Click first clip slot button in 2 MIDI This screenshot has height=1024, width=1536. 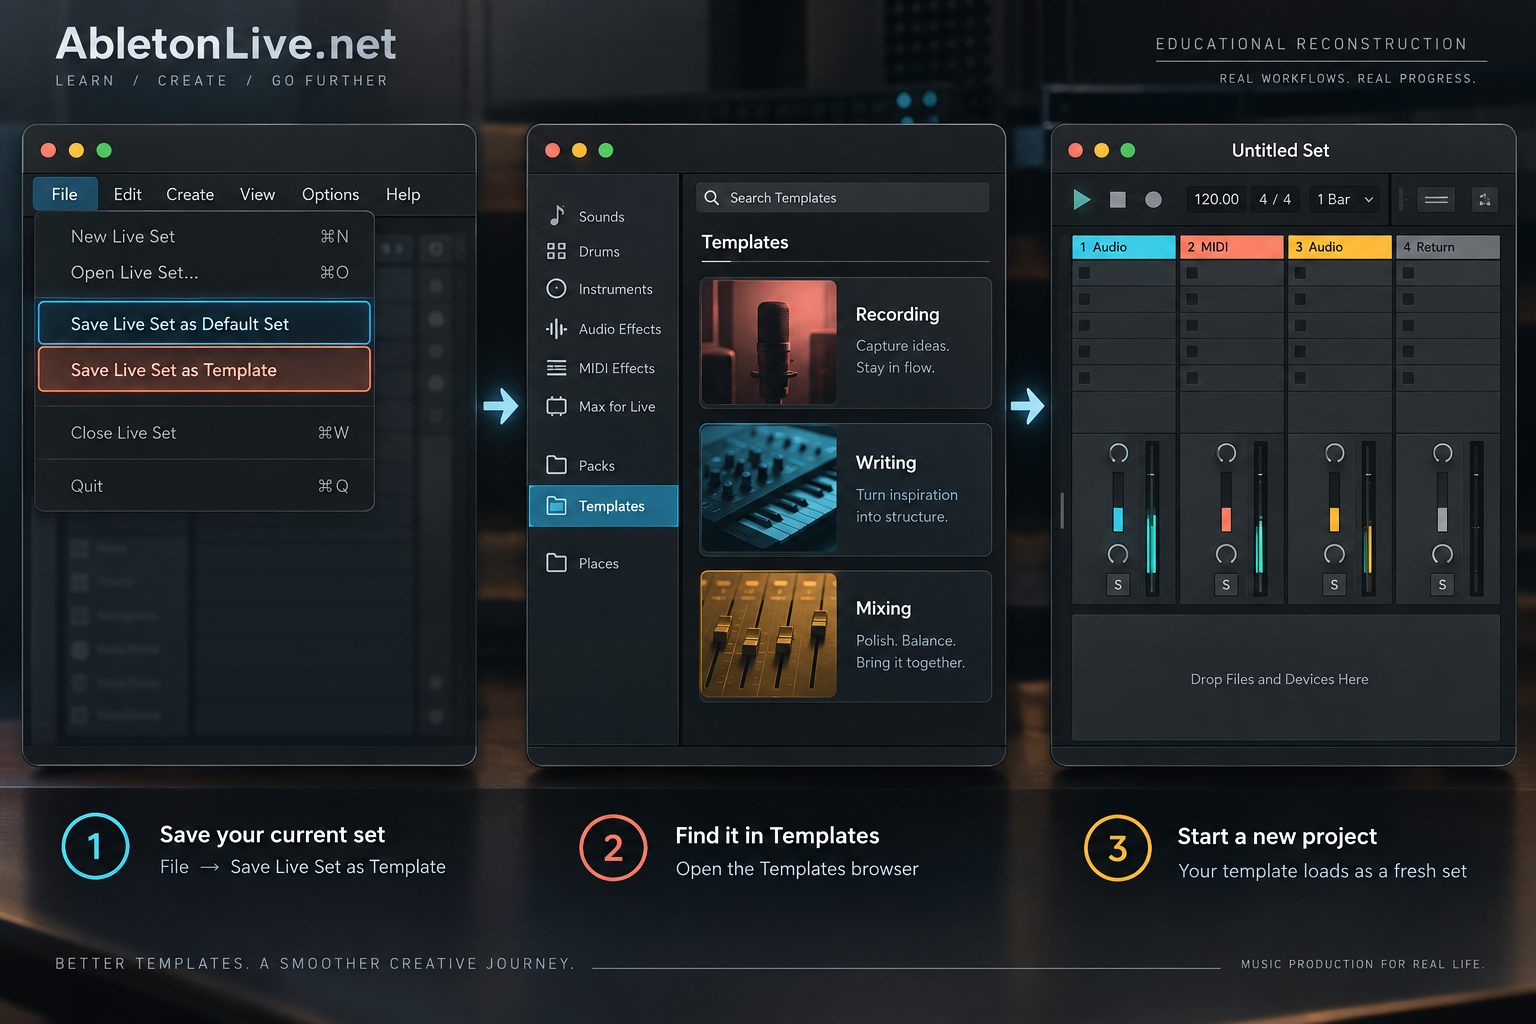(1192, 273)
